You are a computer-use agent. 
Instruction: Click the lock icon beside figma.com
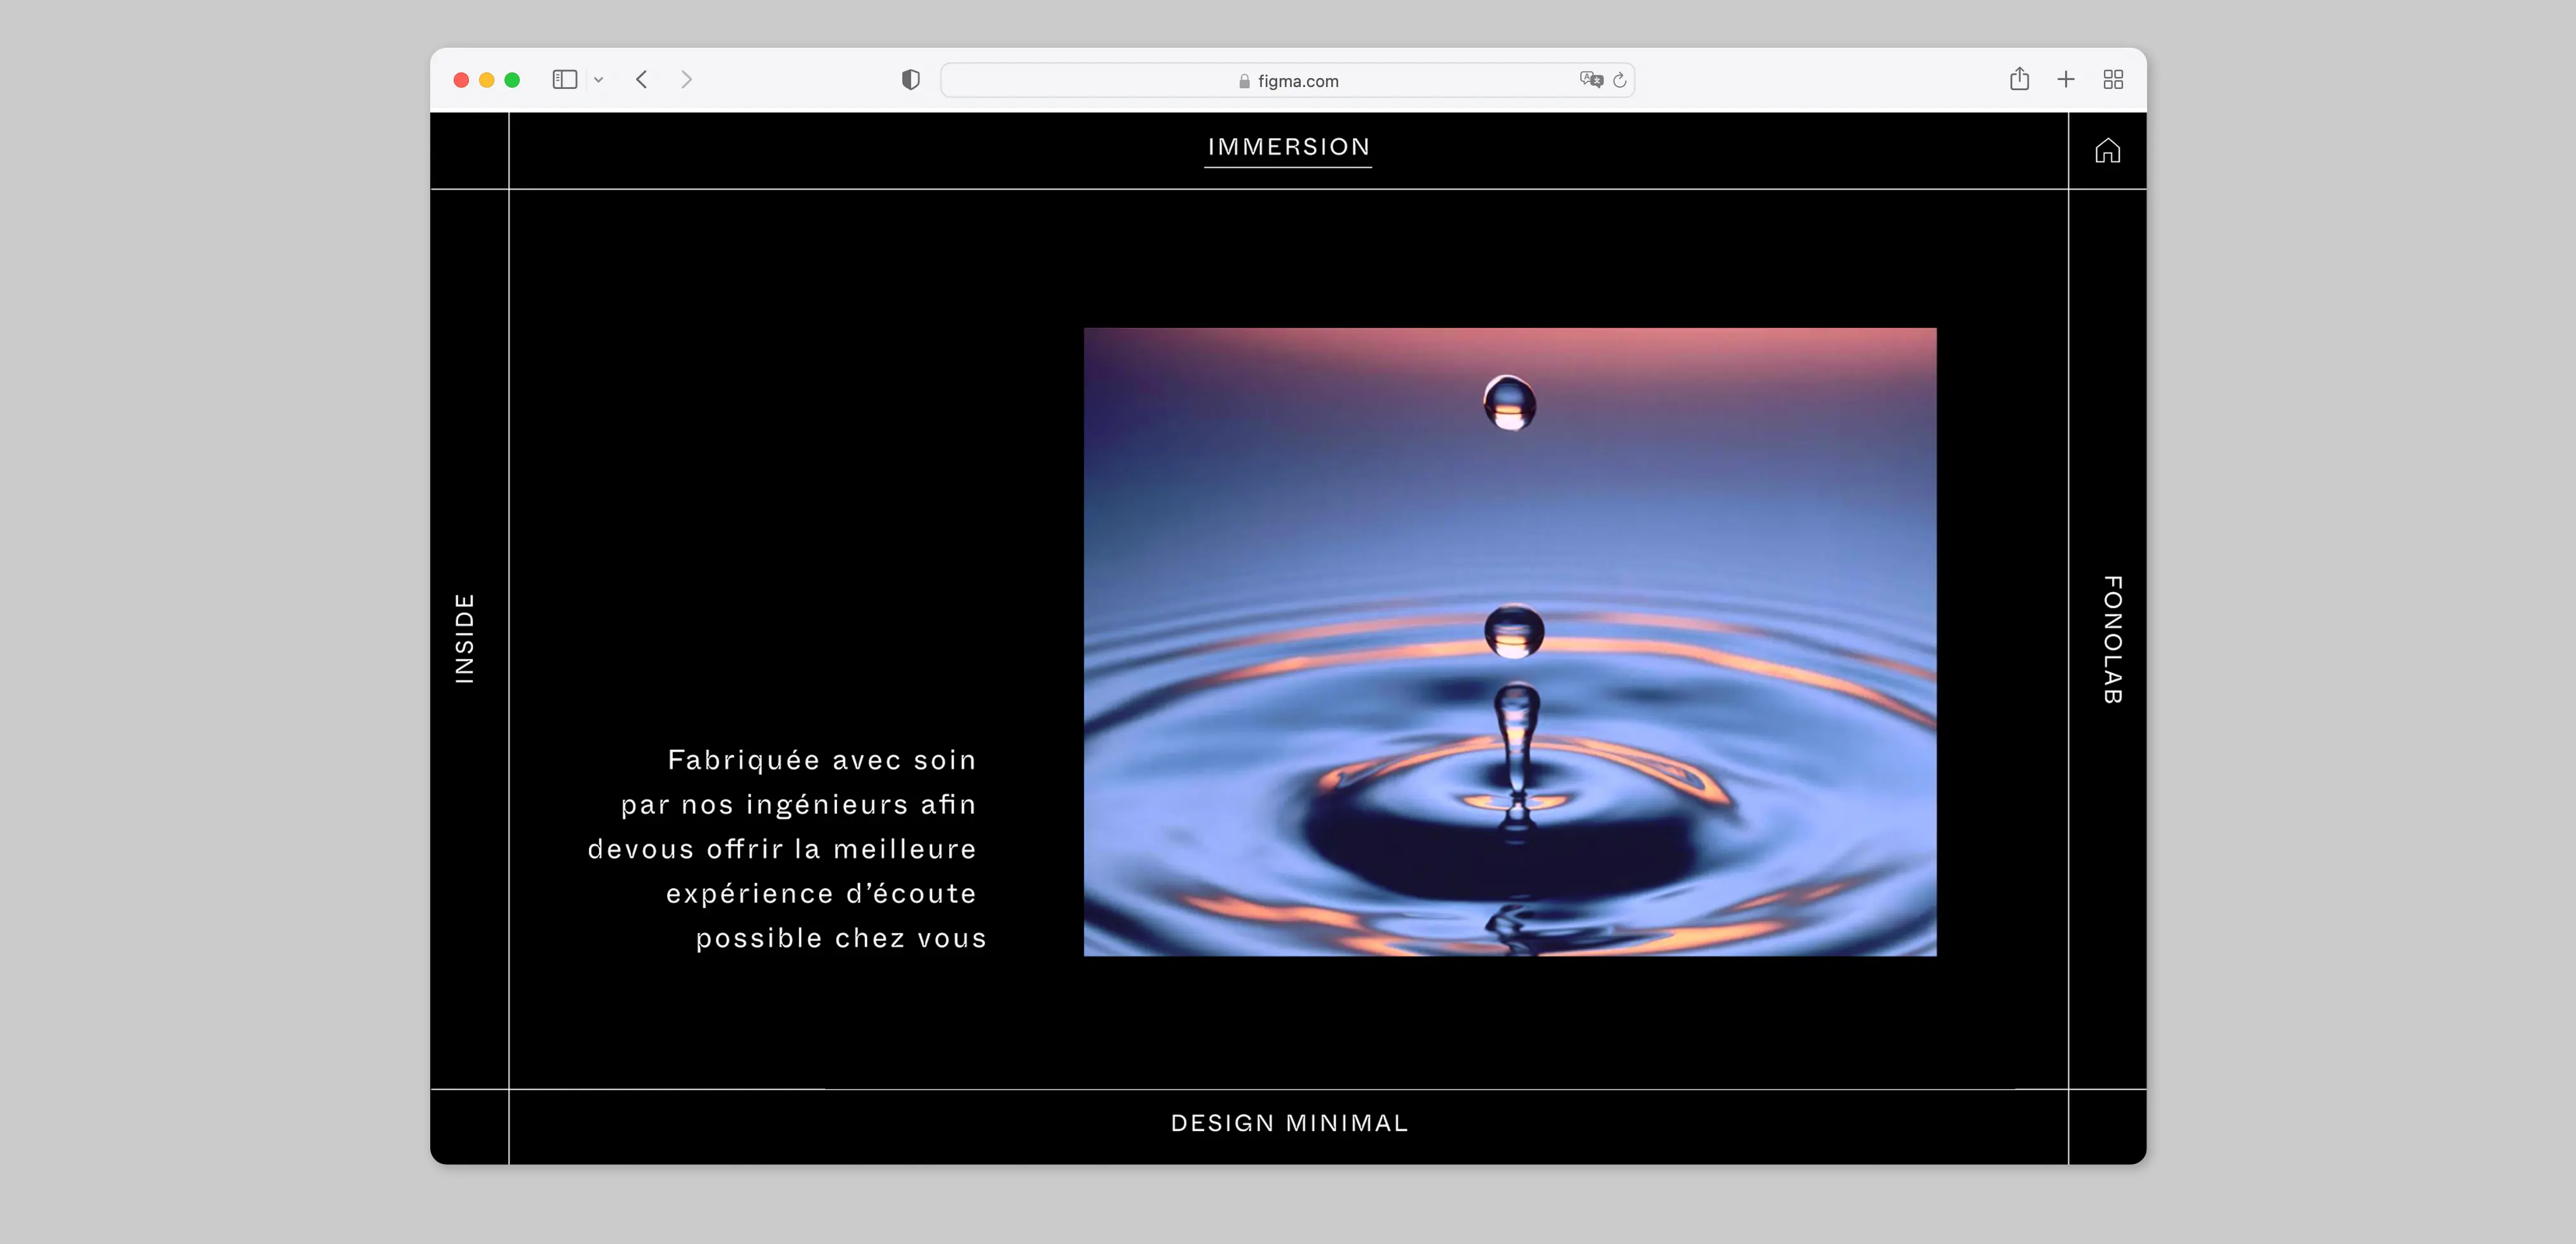click(1244, 82)
